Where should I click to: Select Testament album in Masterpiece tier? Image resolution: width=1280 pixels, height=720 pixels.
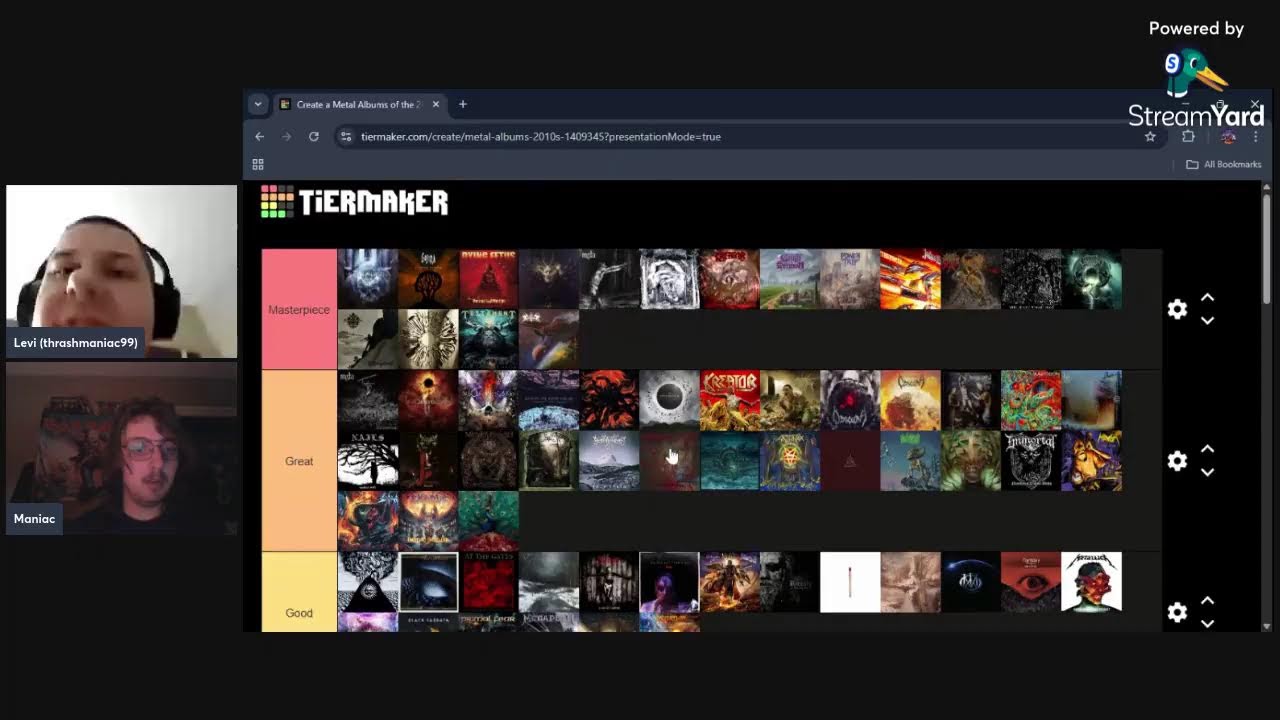[488, 340]
